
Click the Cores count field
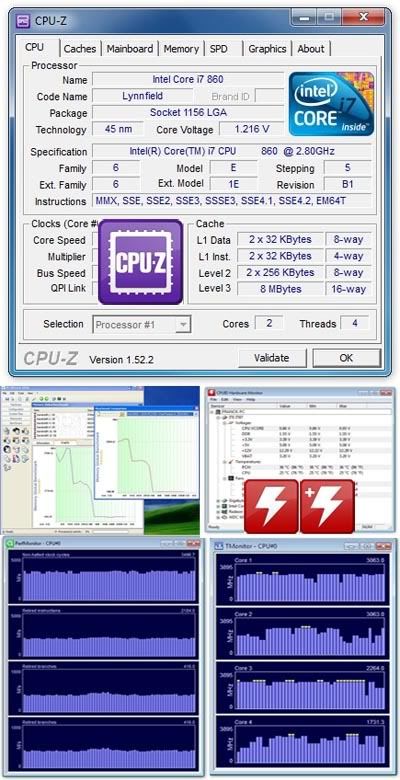pos(269,323)
